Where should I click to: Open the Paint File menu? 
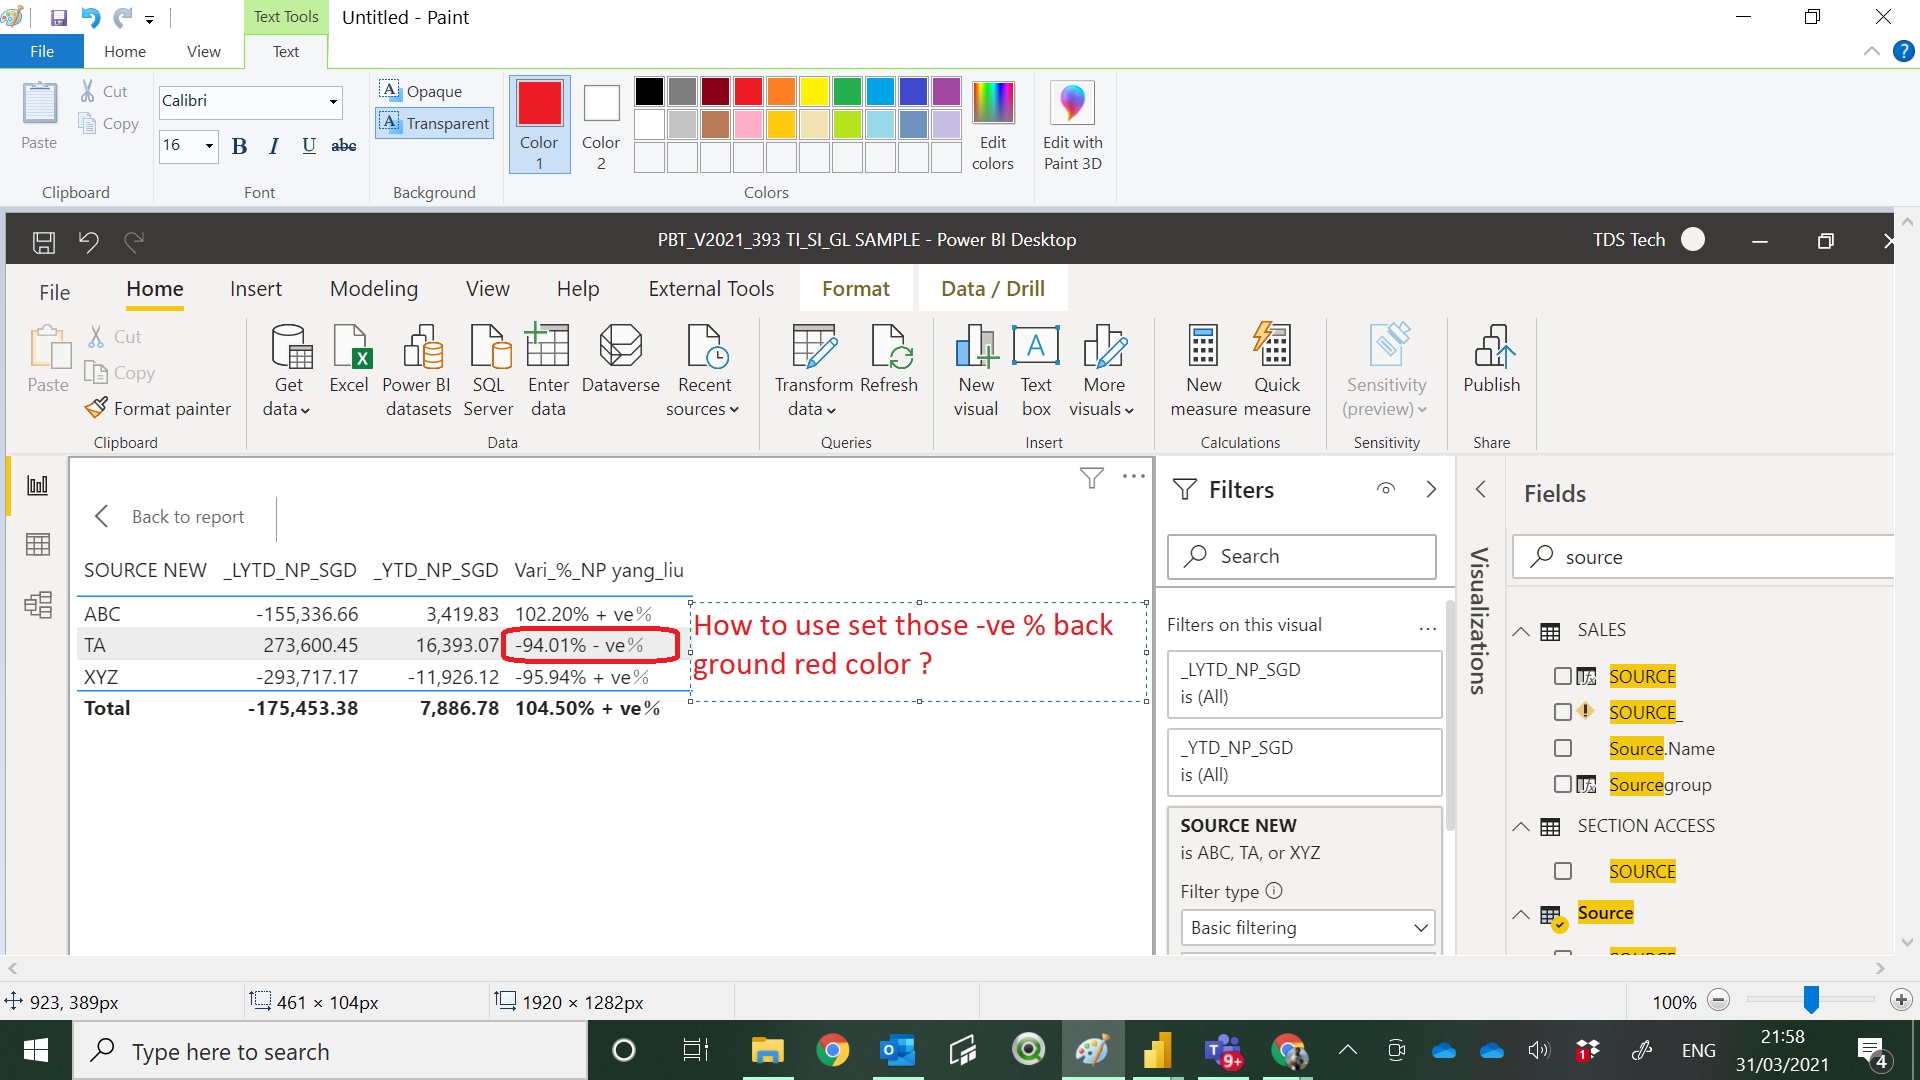pyautogui.click(x=42, y=51)
